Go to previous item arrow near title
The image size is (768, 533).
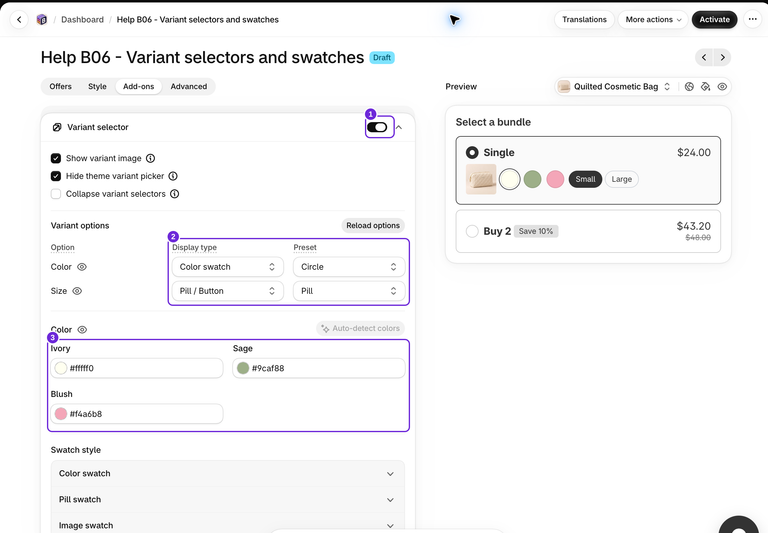click(704, 57)
